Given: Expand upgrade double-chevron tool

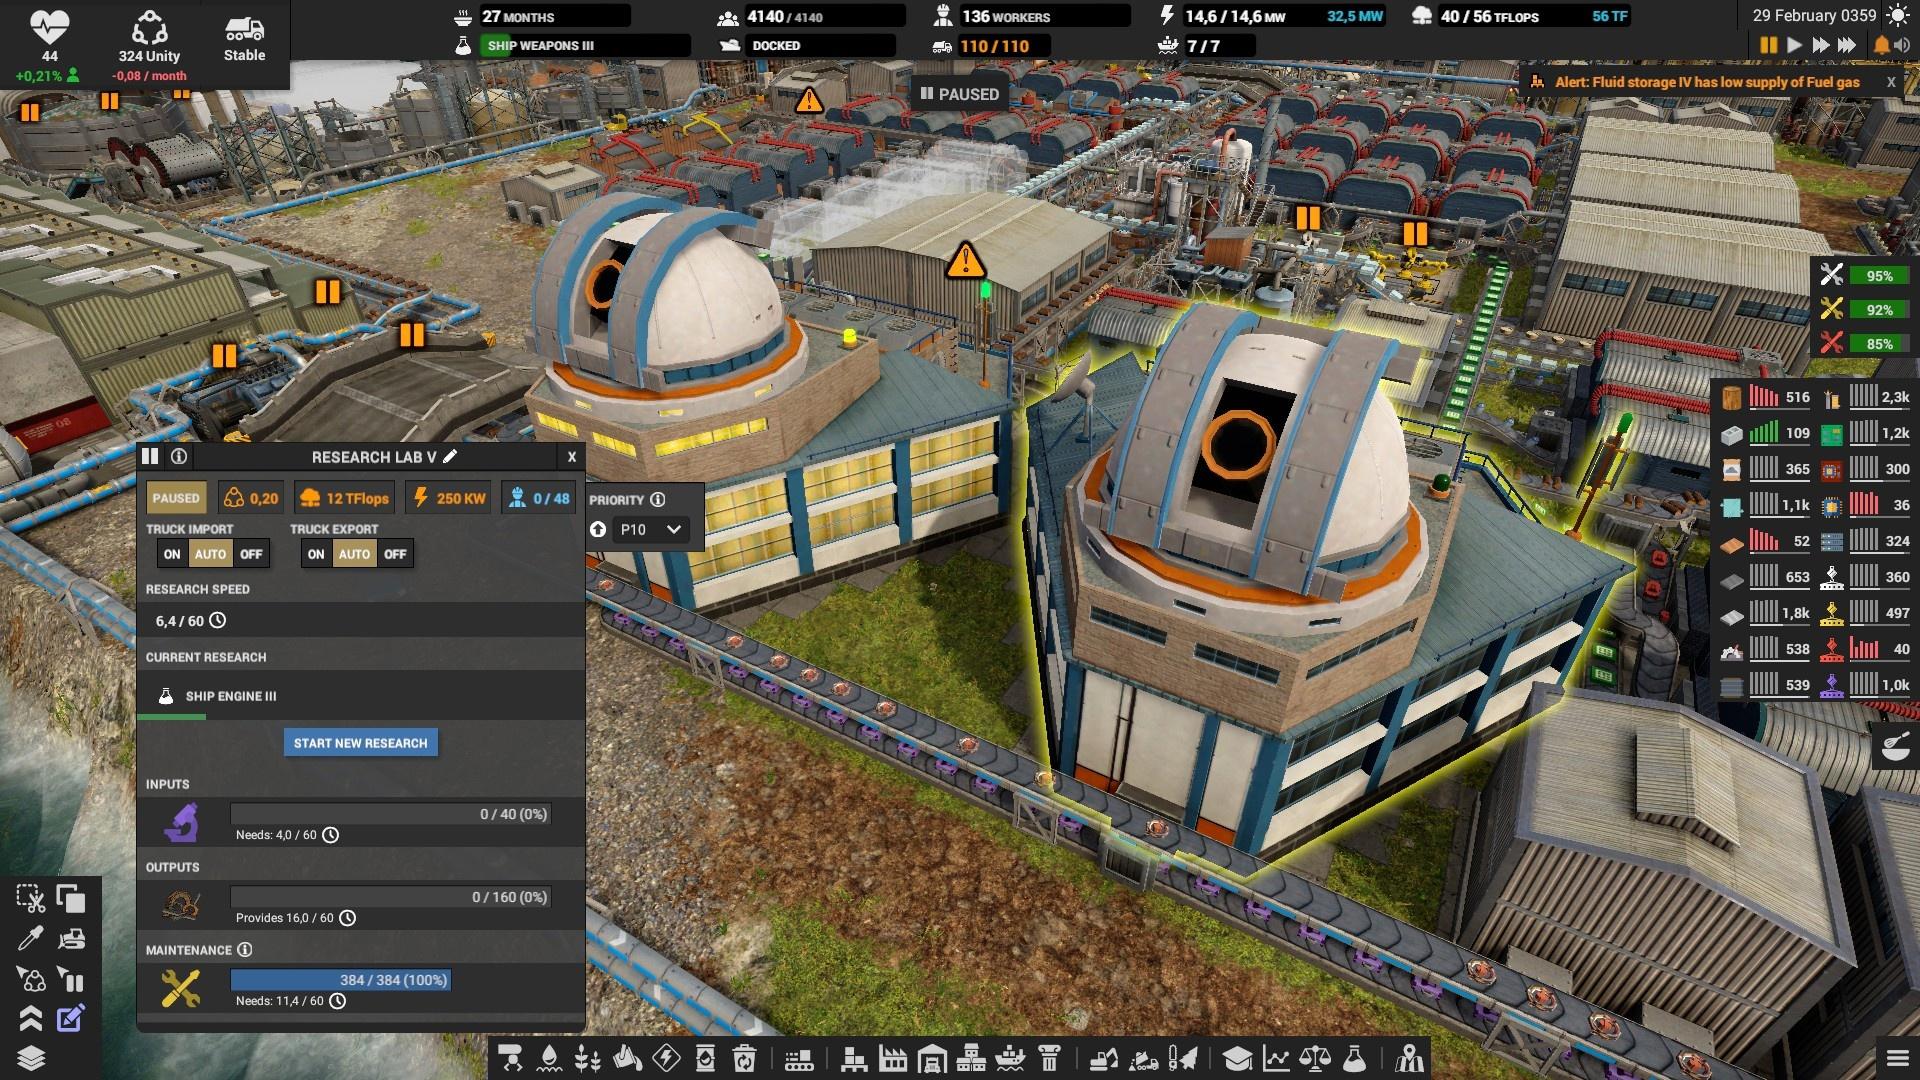Looking at the screenshot, I should point(31,1019).
